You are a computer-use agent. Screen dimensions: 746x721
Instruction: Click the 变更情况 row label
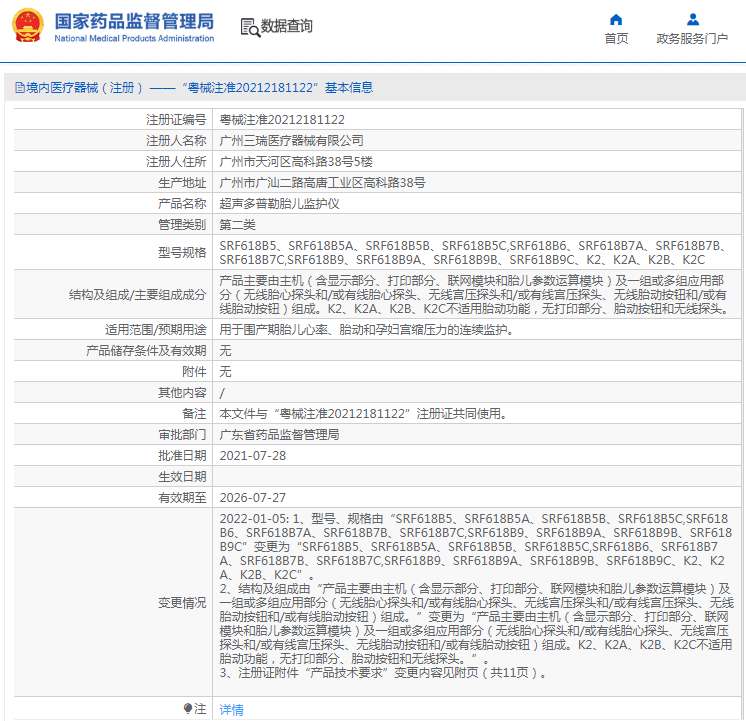pos(182,603)
